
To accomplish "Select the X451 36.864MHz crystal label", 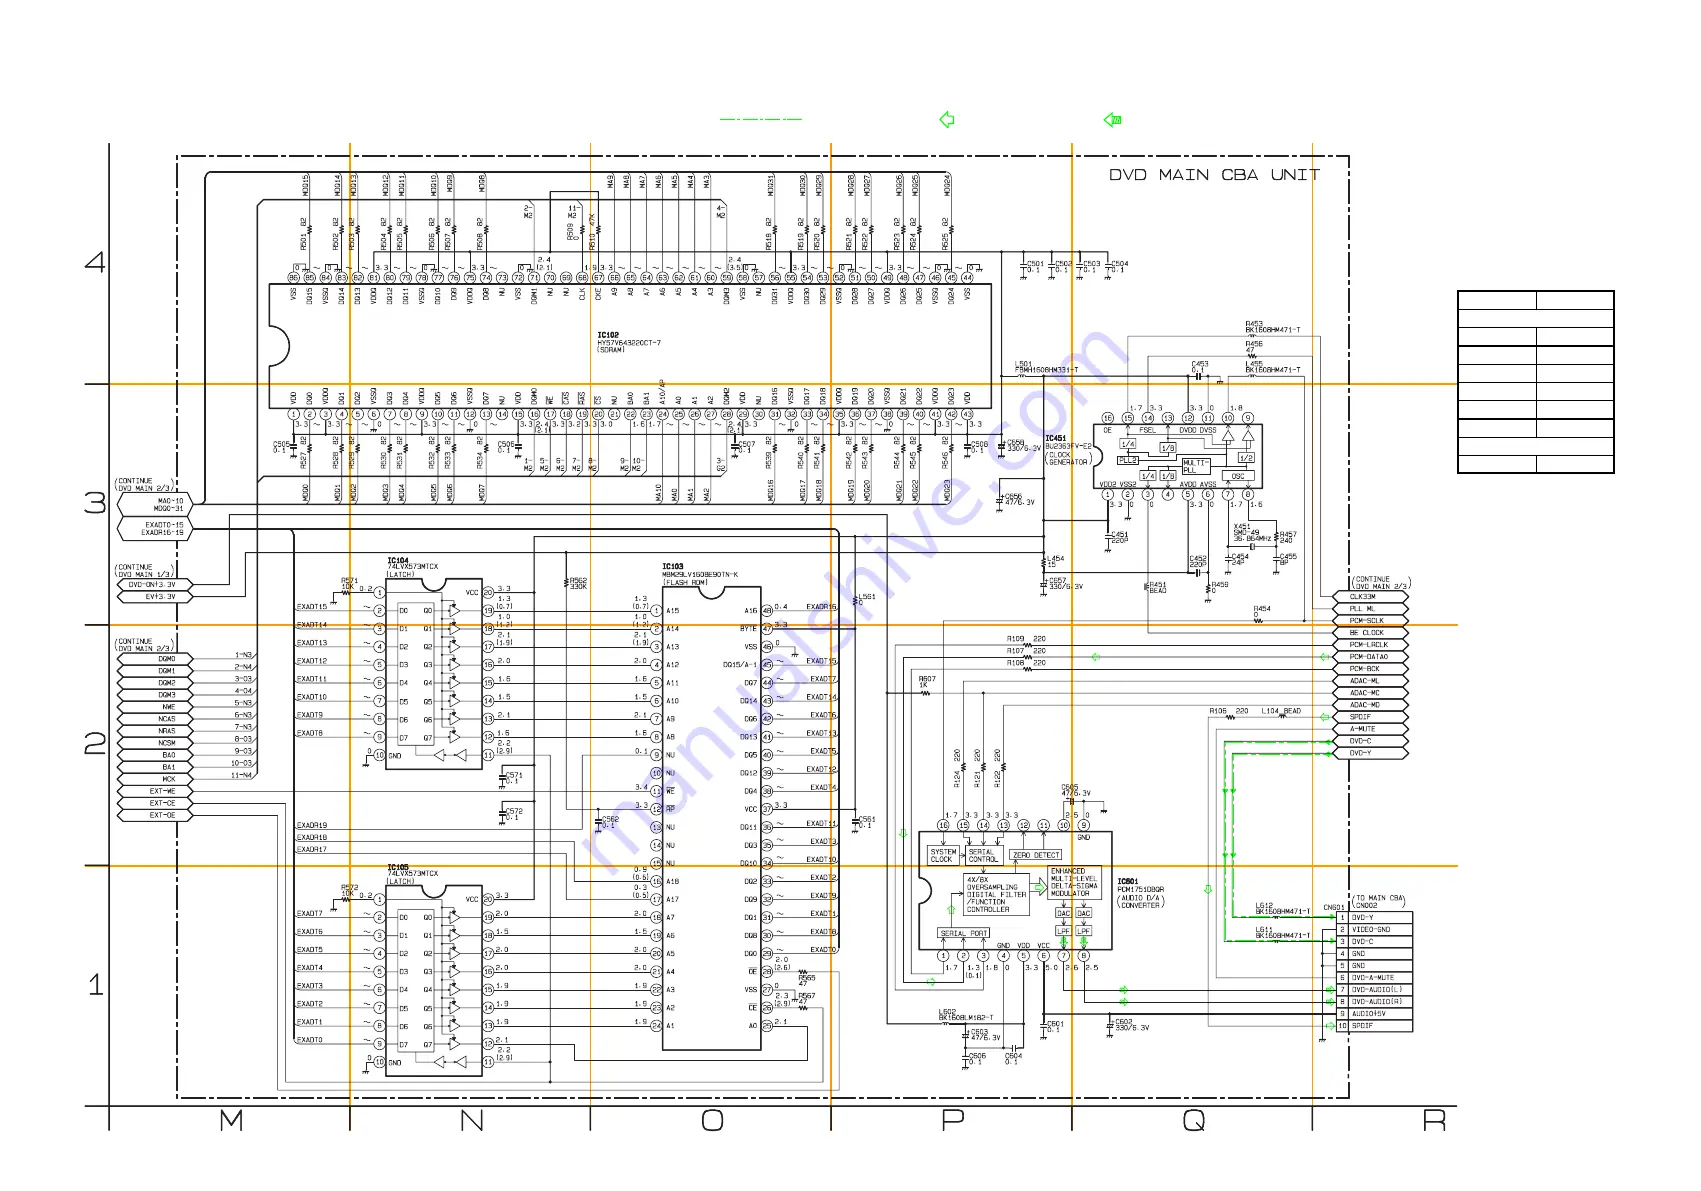I will point(1253,533).
